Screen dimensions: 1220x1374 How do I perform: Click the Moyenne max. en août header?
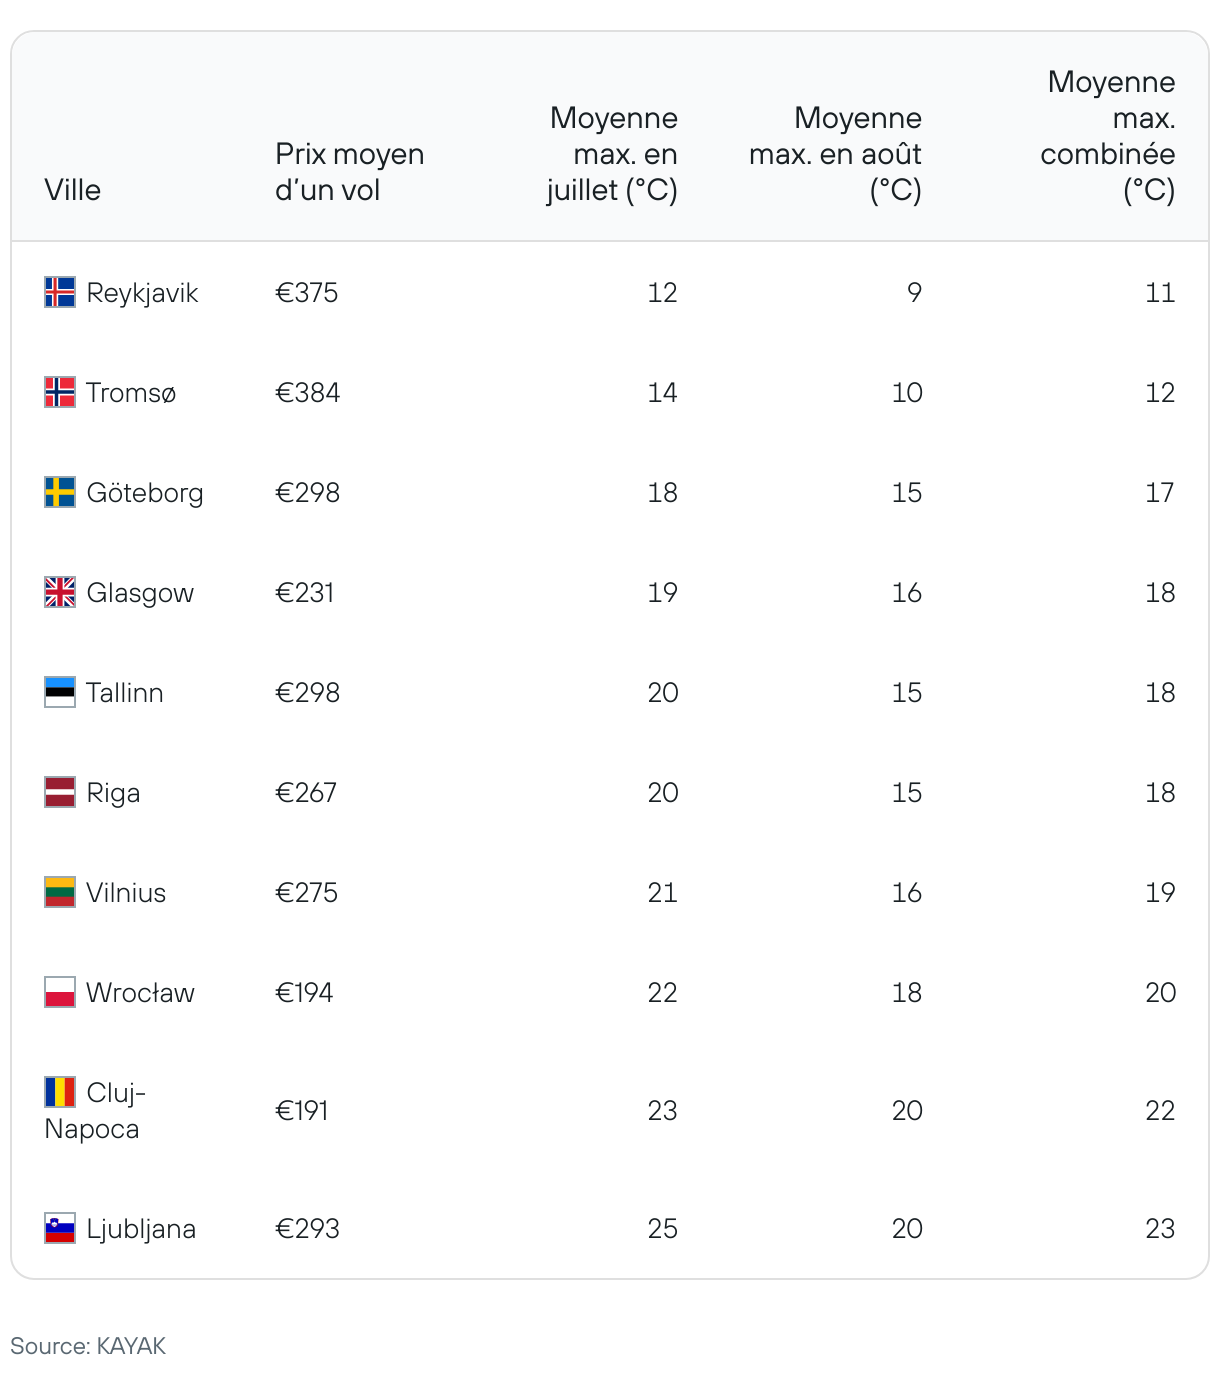835,154
